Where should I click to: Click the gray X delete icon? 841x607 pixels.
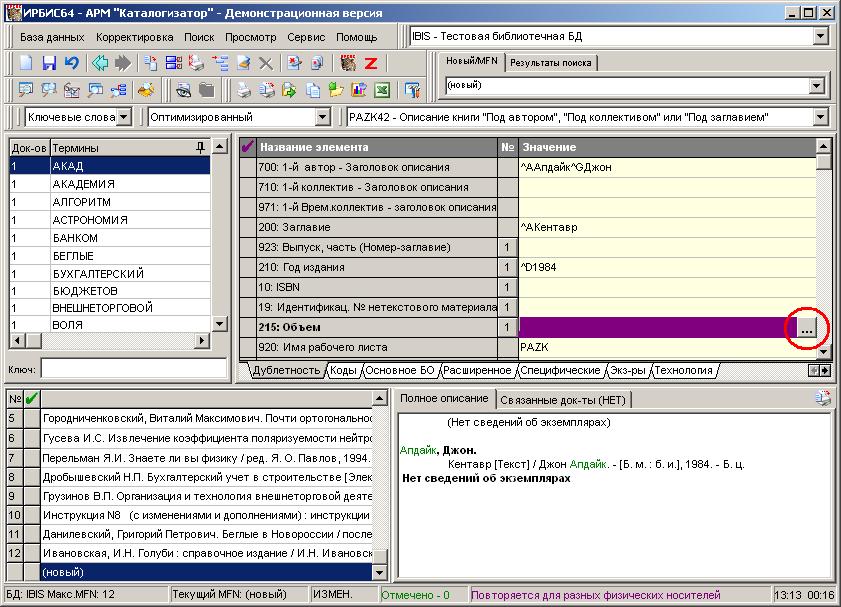coord(266,63)
